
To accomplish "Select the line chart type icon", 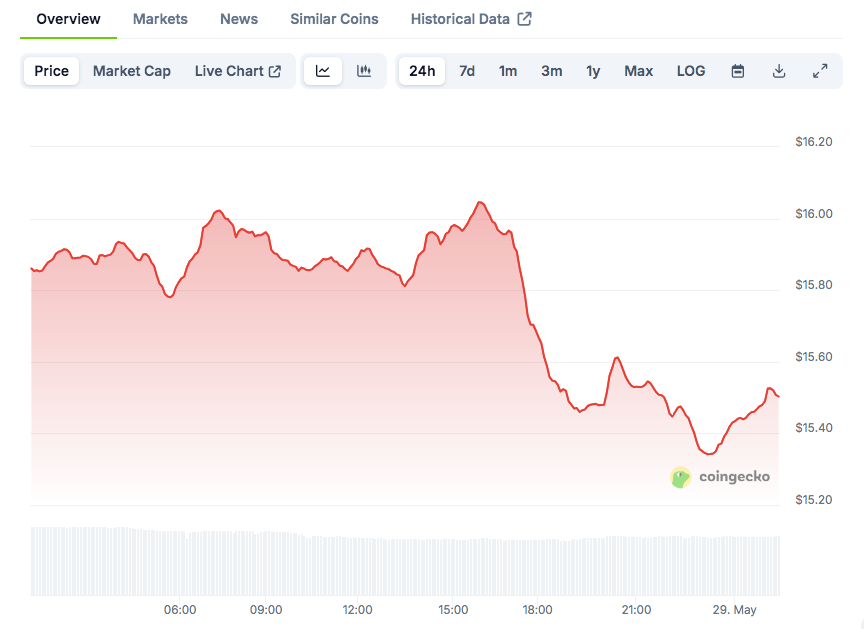I will (322, 71).
